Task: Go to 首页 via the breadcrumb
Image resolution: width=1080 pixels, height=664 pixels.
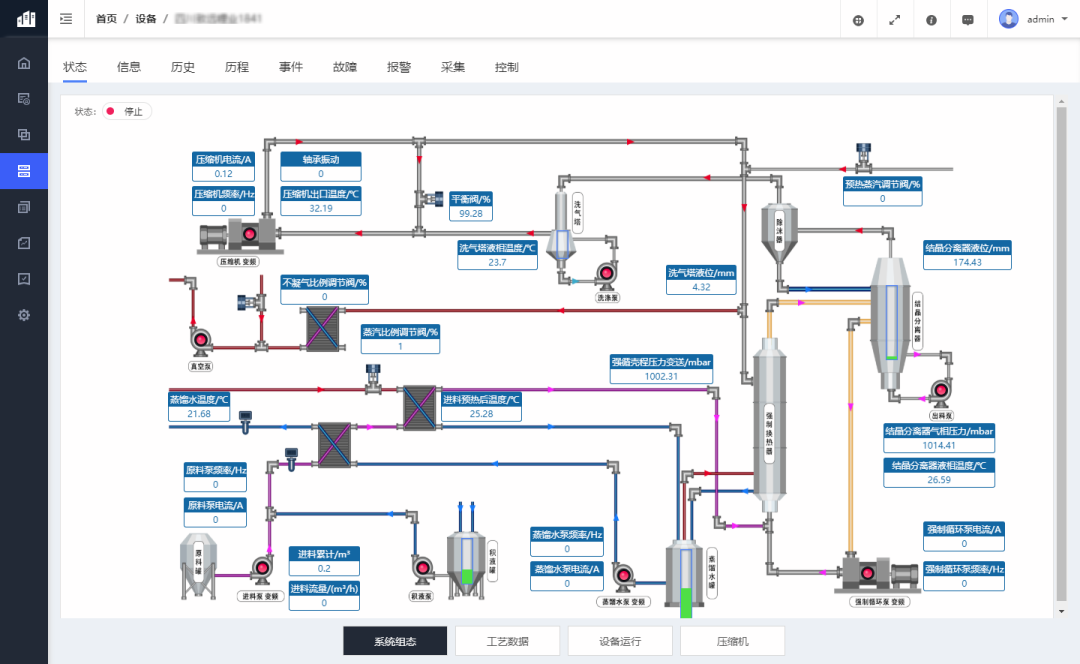Action: pyautogui.click(x=106, y=19)
